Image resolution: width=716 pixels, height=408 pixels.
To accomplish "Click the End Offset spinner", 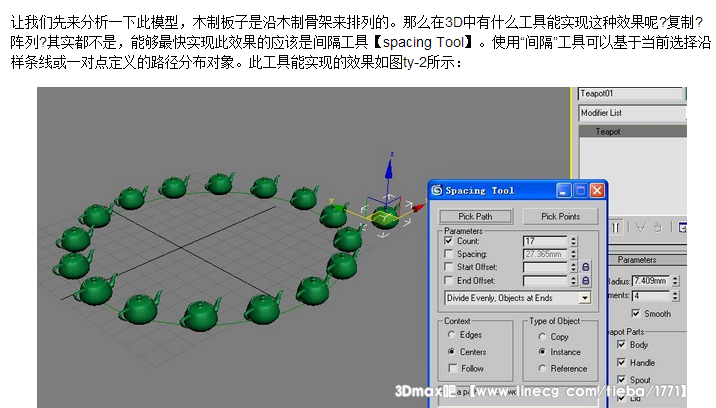I will (x=574, y=281).
